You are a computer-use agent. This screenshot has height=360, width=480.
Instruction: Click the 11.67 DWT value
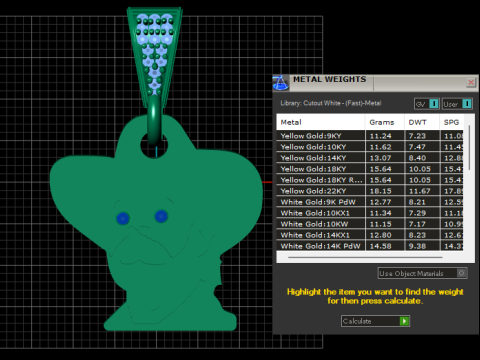(x=420, y=191)
